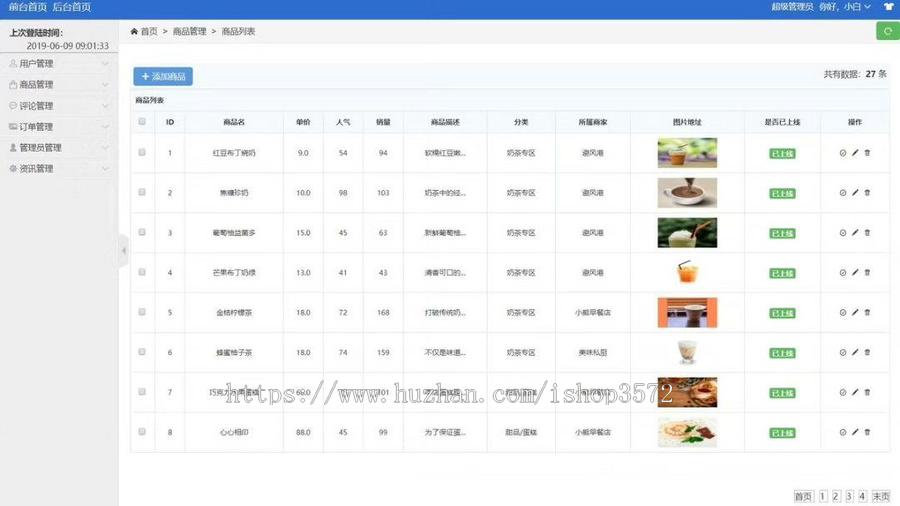Viewport: 900px width, 506px height.
Task: Jump to first page with 首页 pagination button
Action: pyautogui.click(x=804, y=496)
